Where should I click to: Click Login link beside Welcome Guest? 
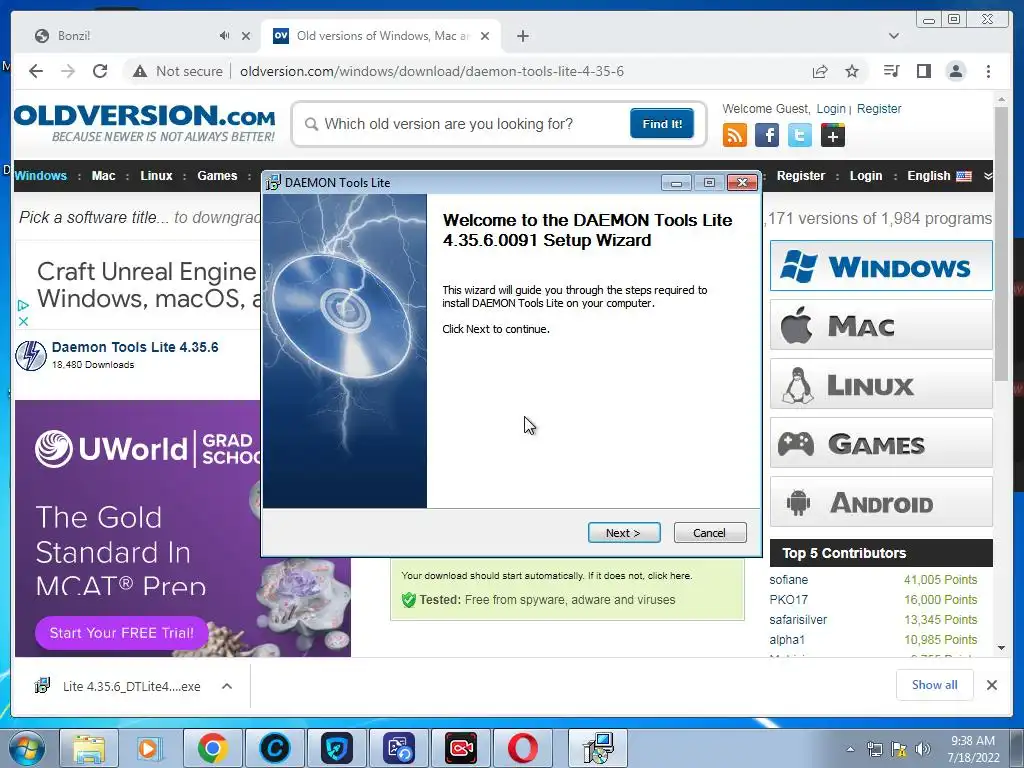point(831,109)
